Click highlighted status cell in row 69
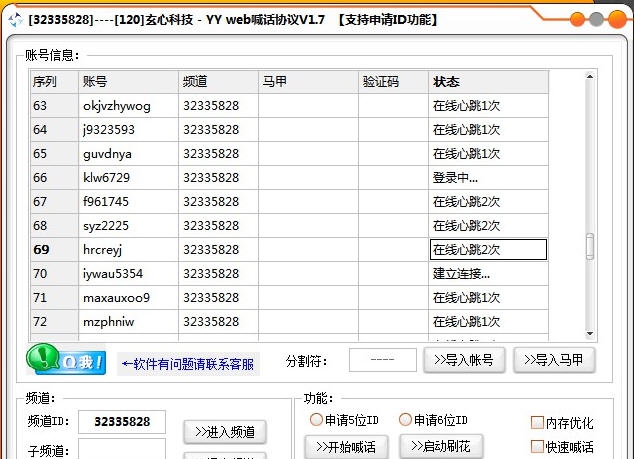The image size is (635, 459). (x=488, y=250)
